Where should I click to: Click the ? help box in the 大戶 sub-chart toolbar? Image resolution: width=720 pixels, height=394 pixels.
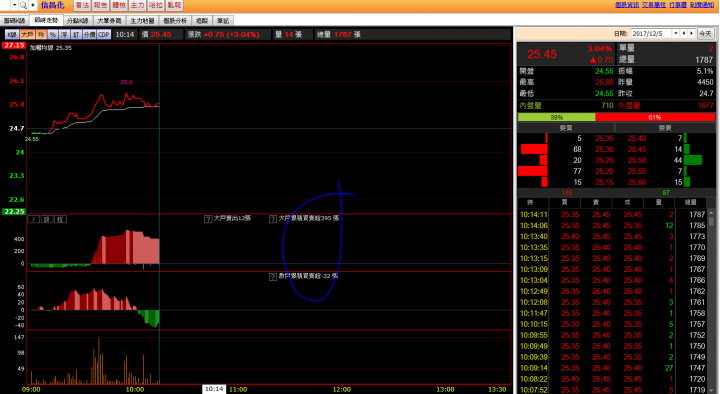pos(34,220)
